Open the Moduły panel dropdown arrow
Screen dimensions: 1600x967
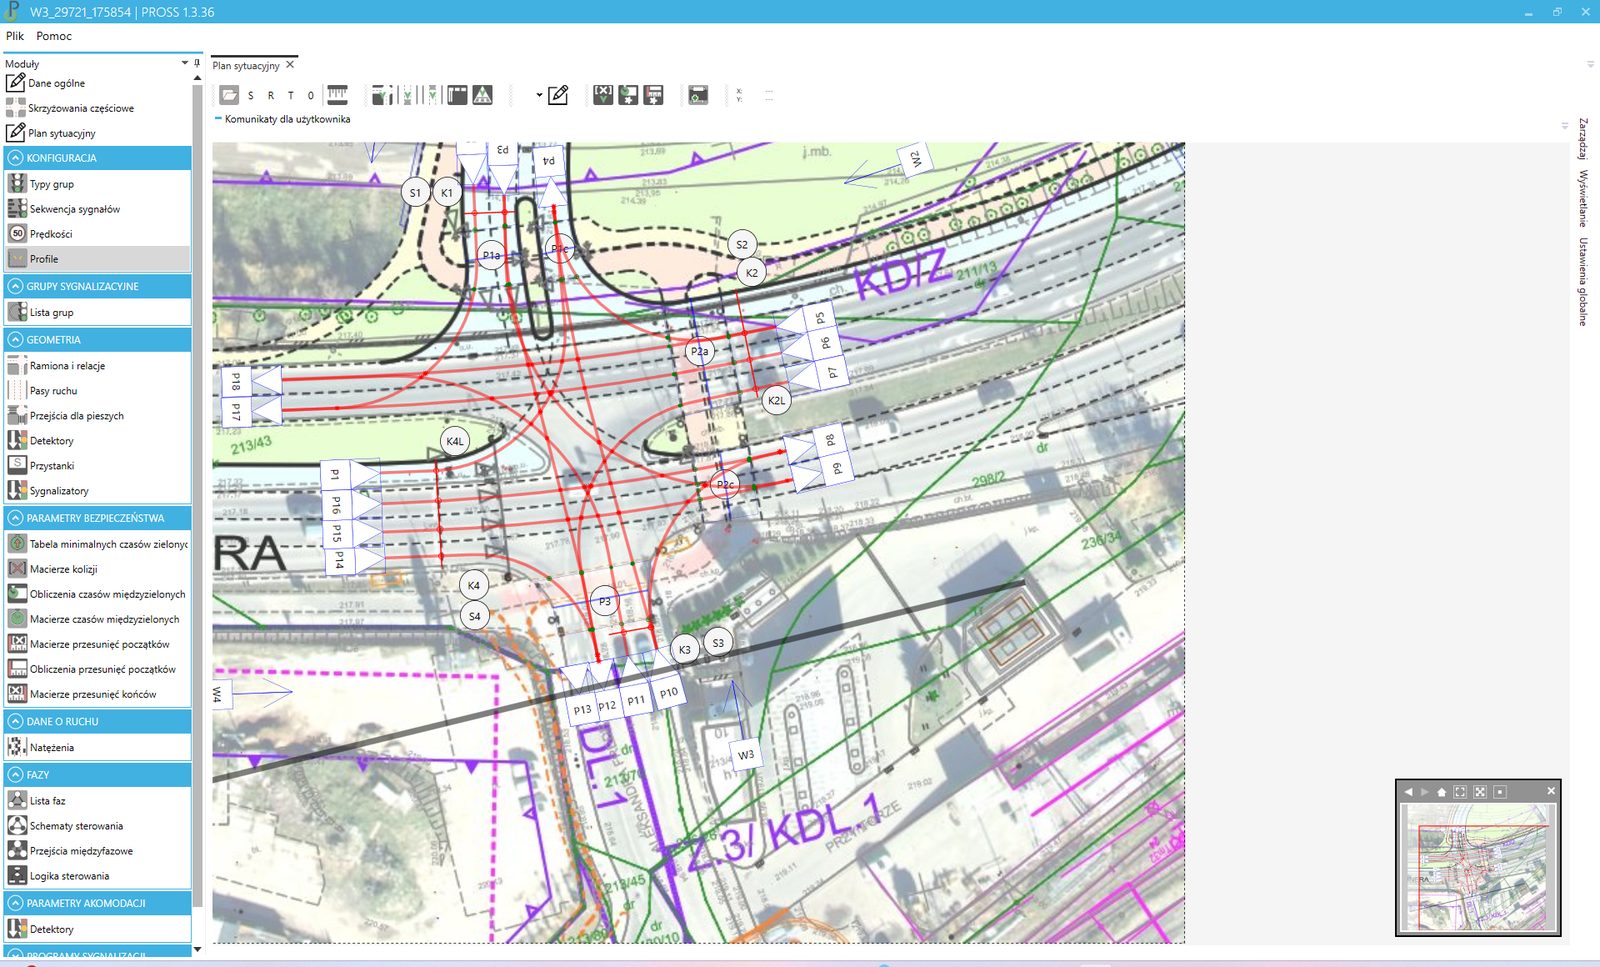(x=185, y=63)
